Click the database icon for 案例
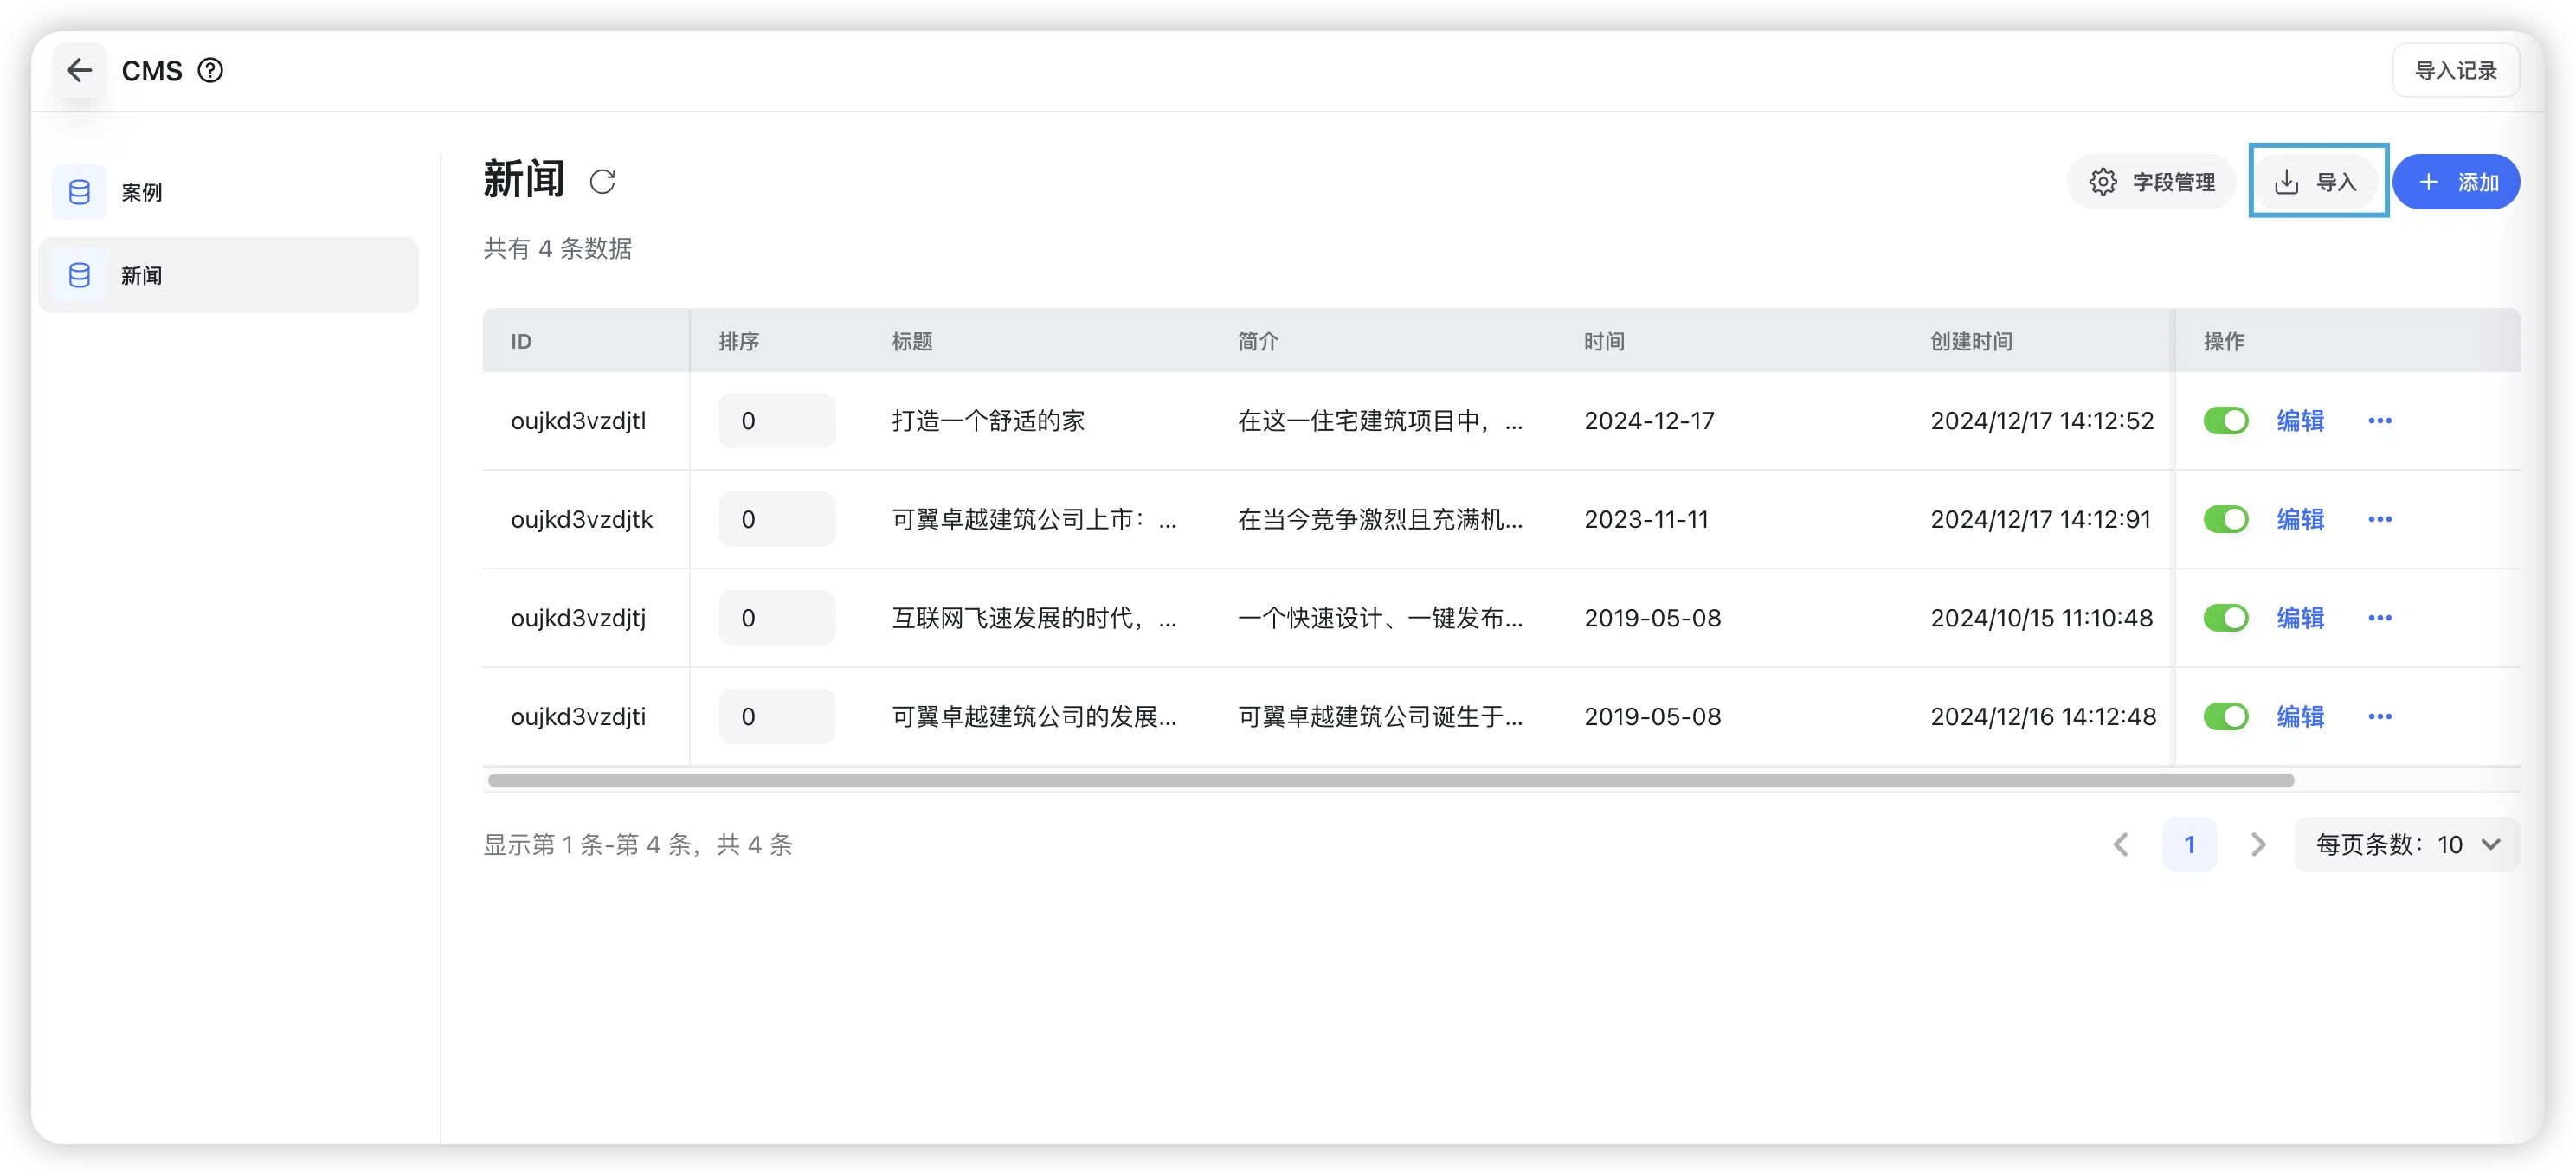 coord(79,192)
